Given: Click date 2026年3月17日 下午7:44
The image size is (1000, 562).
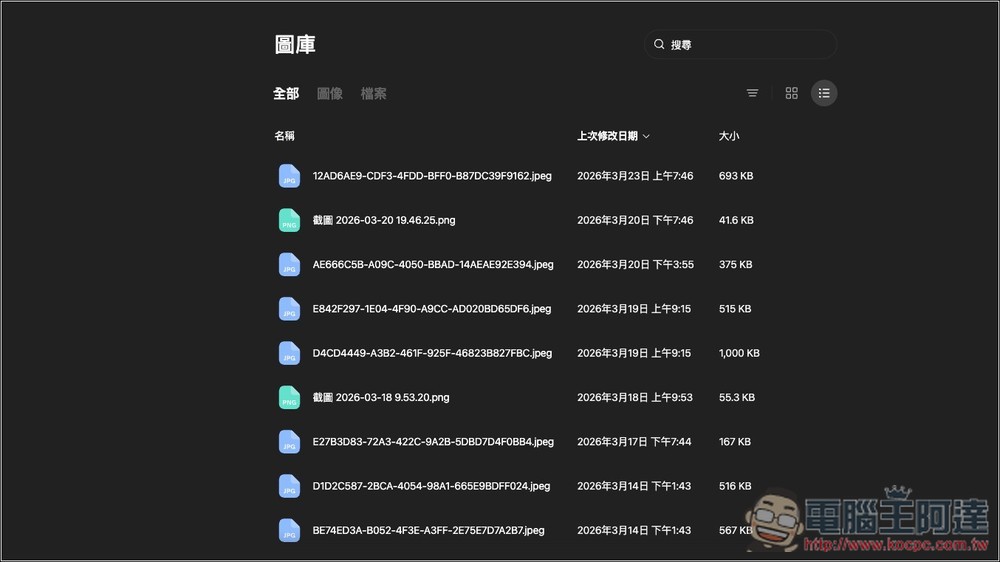Looking at the screenshot, I should (x=634, y=442).
